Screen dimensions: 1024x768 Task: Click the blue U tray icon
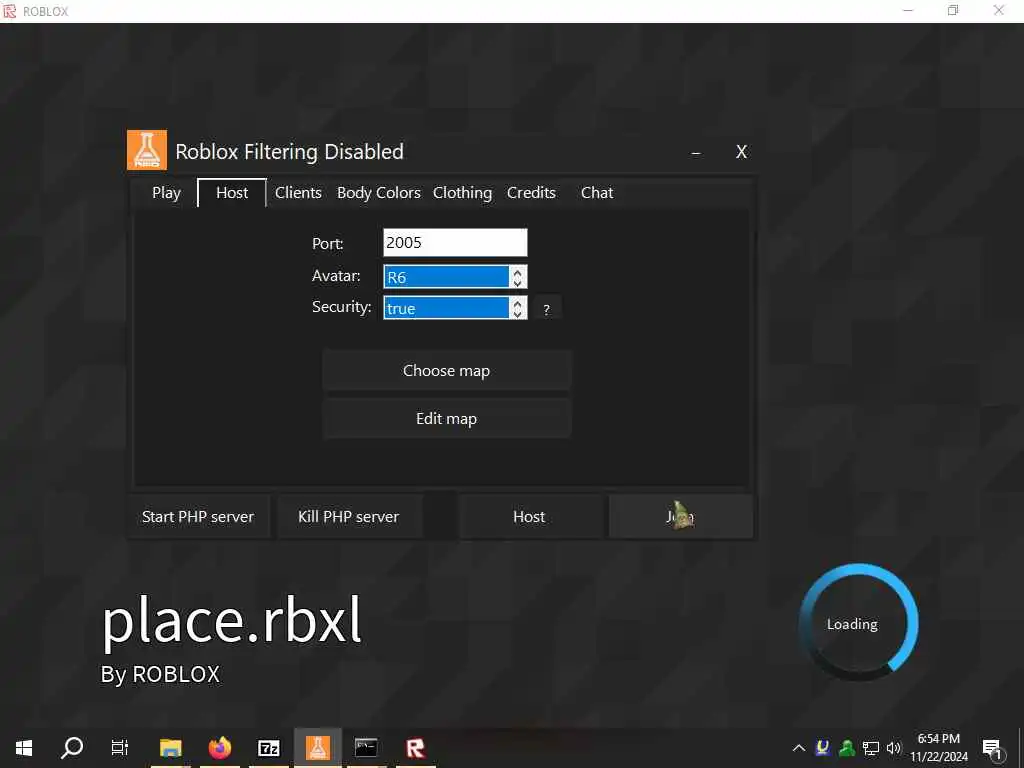point(823,748)
